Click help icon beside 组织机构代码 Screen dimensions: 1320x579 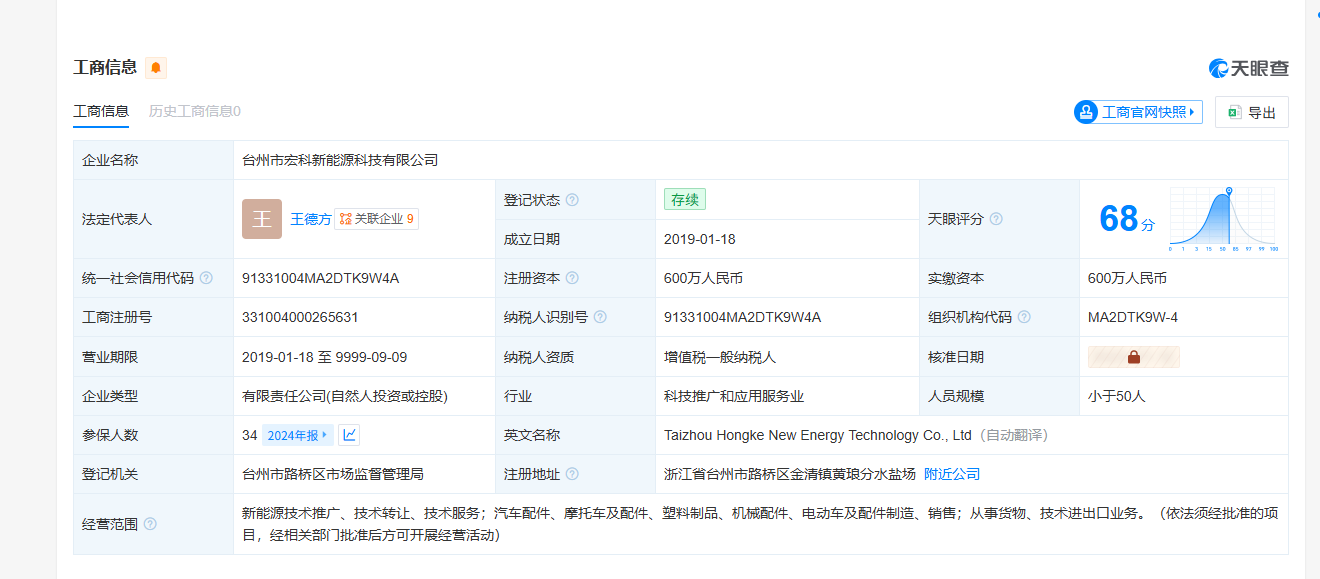[1024, 317]
